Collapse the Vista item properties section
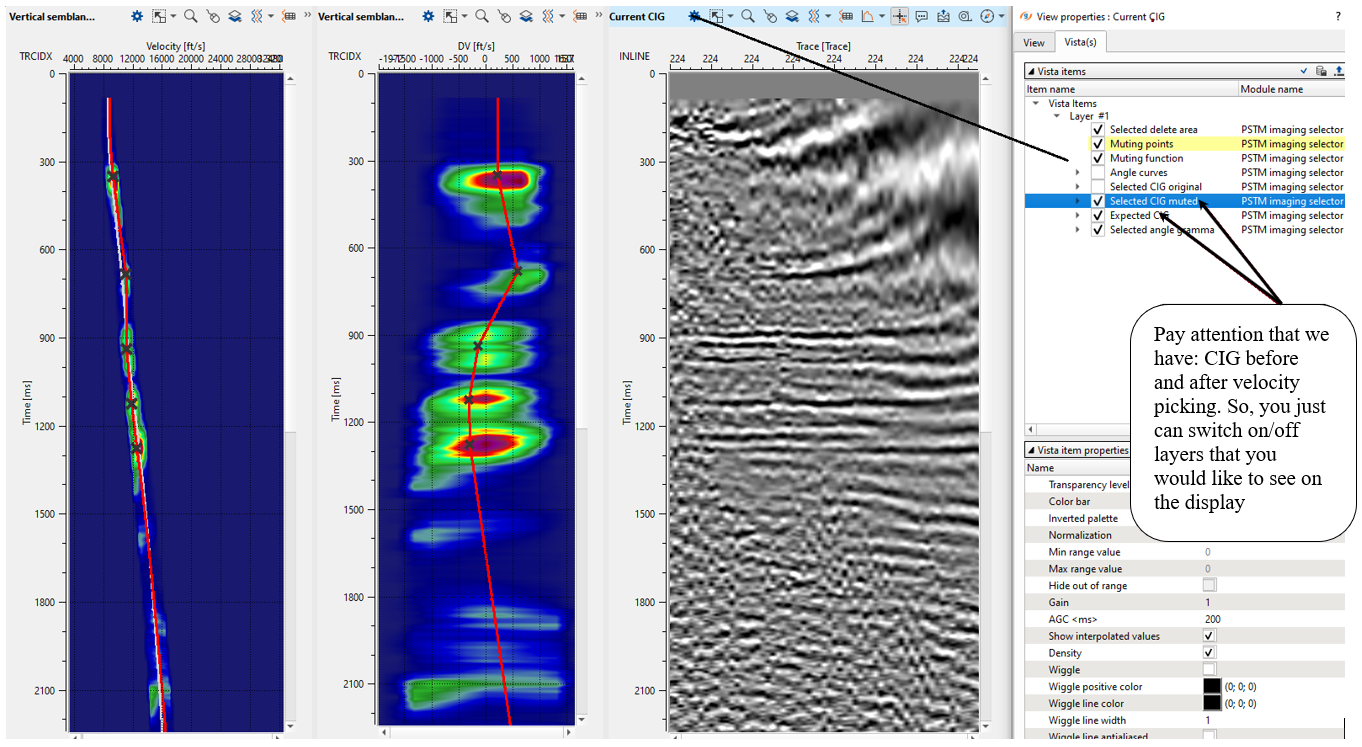 click(x=1031, y=450)
